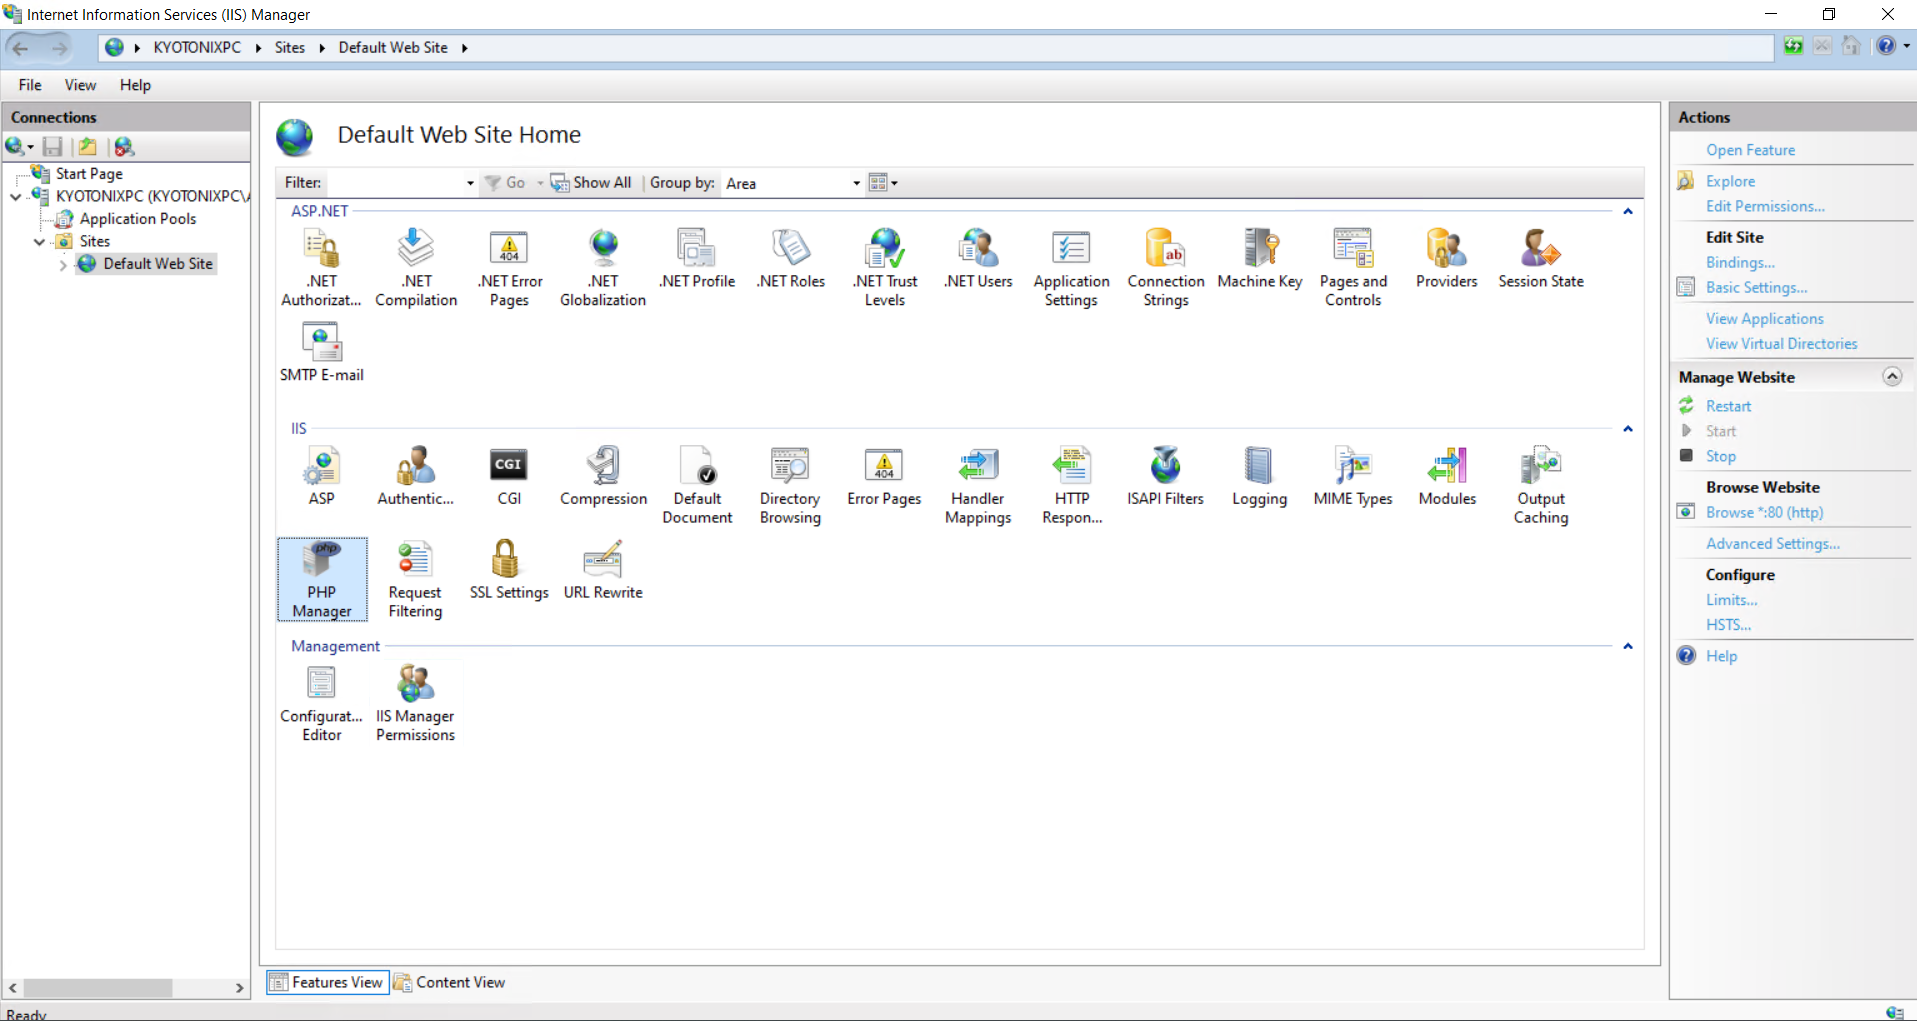
Task: Open the Filter dropdown arrow
Action: (x=470, y=183)
